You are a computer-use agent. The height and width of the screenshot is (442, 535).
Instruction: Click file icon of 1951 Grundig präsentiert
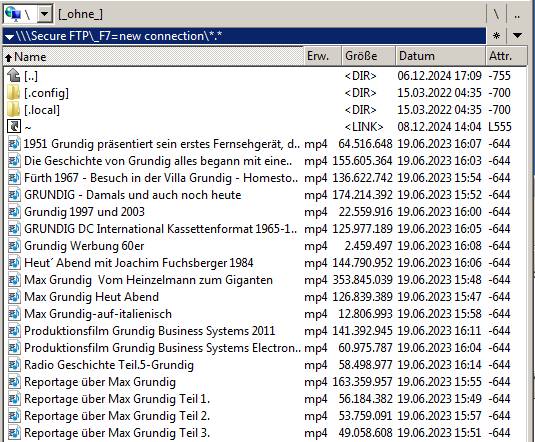pyautogui.click(x=14, y=144)
